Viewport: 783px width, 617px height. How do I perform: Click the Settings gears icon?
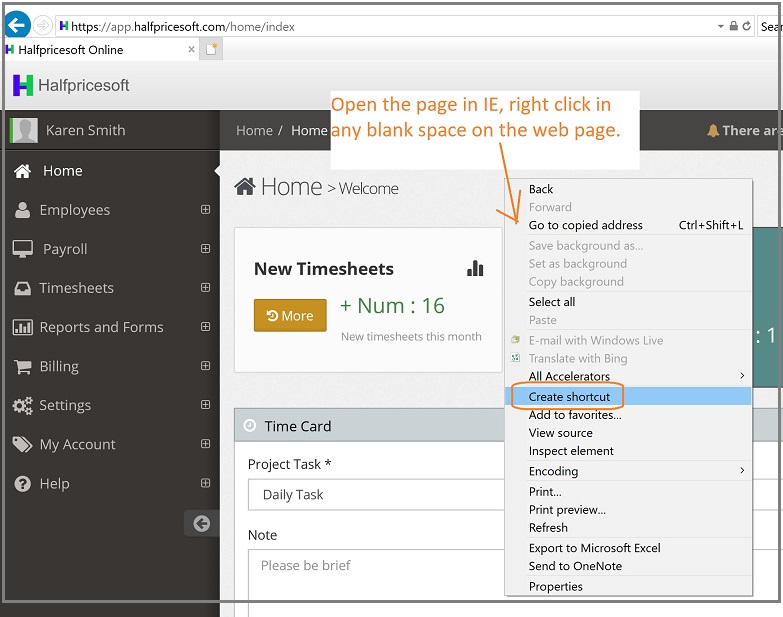coord(22,405)
